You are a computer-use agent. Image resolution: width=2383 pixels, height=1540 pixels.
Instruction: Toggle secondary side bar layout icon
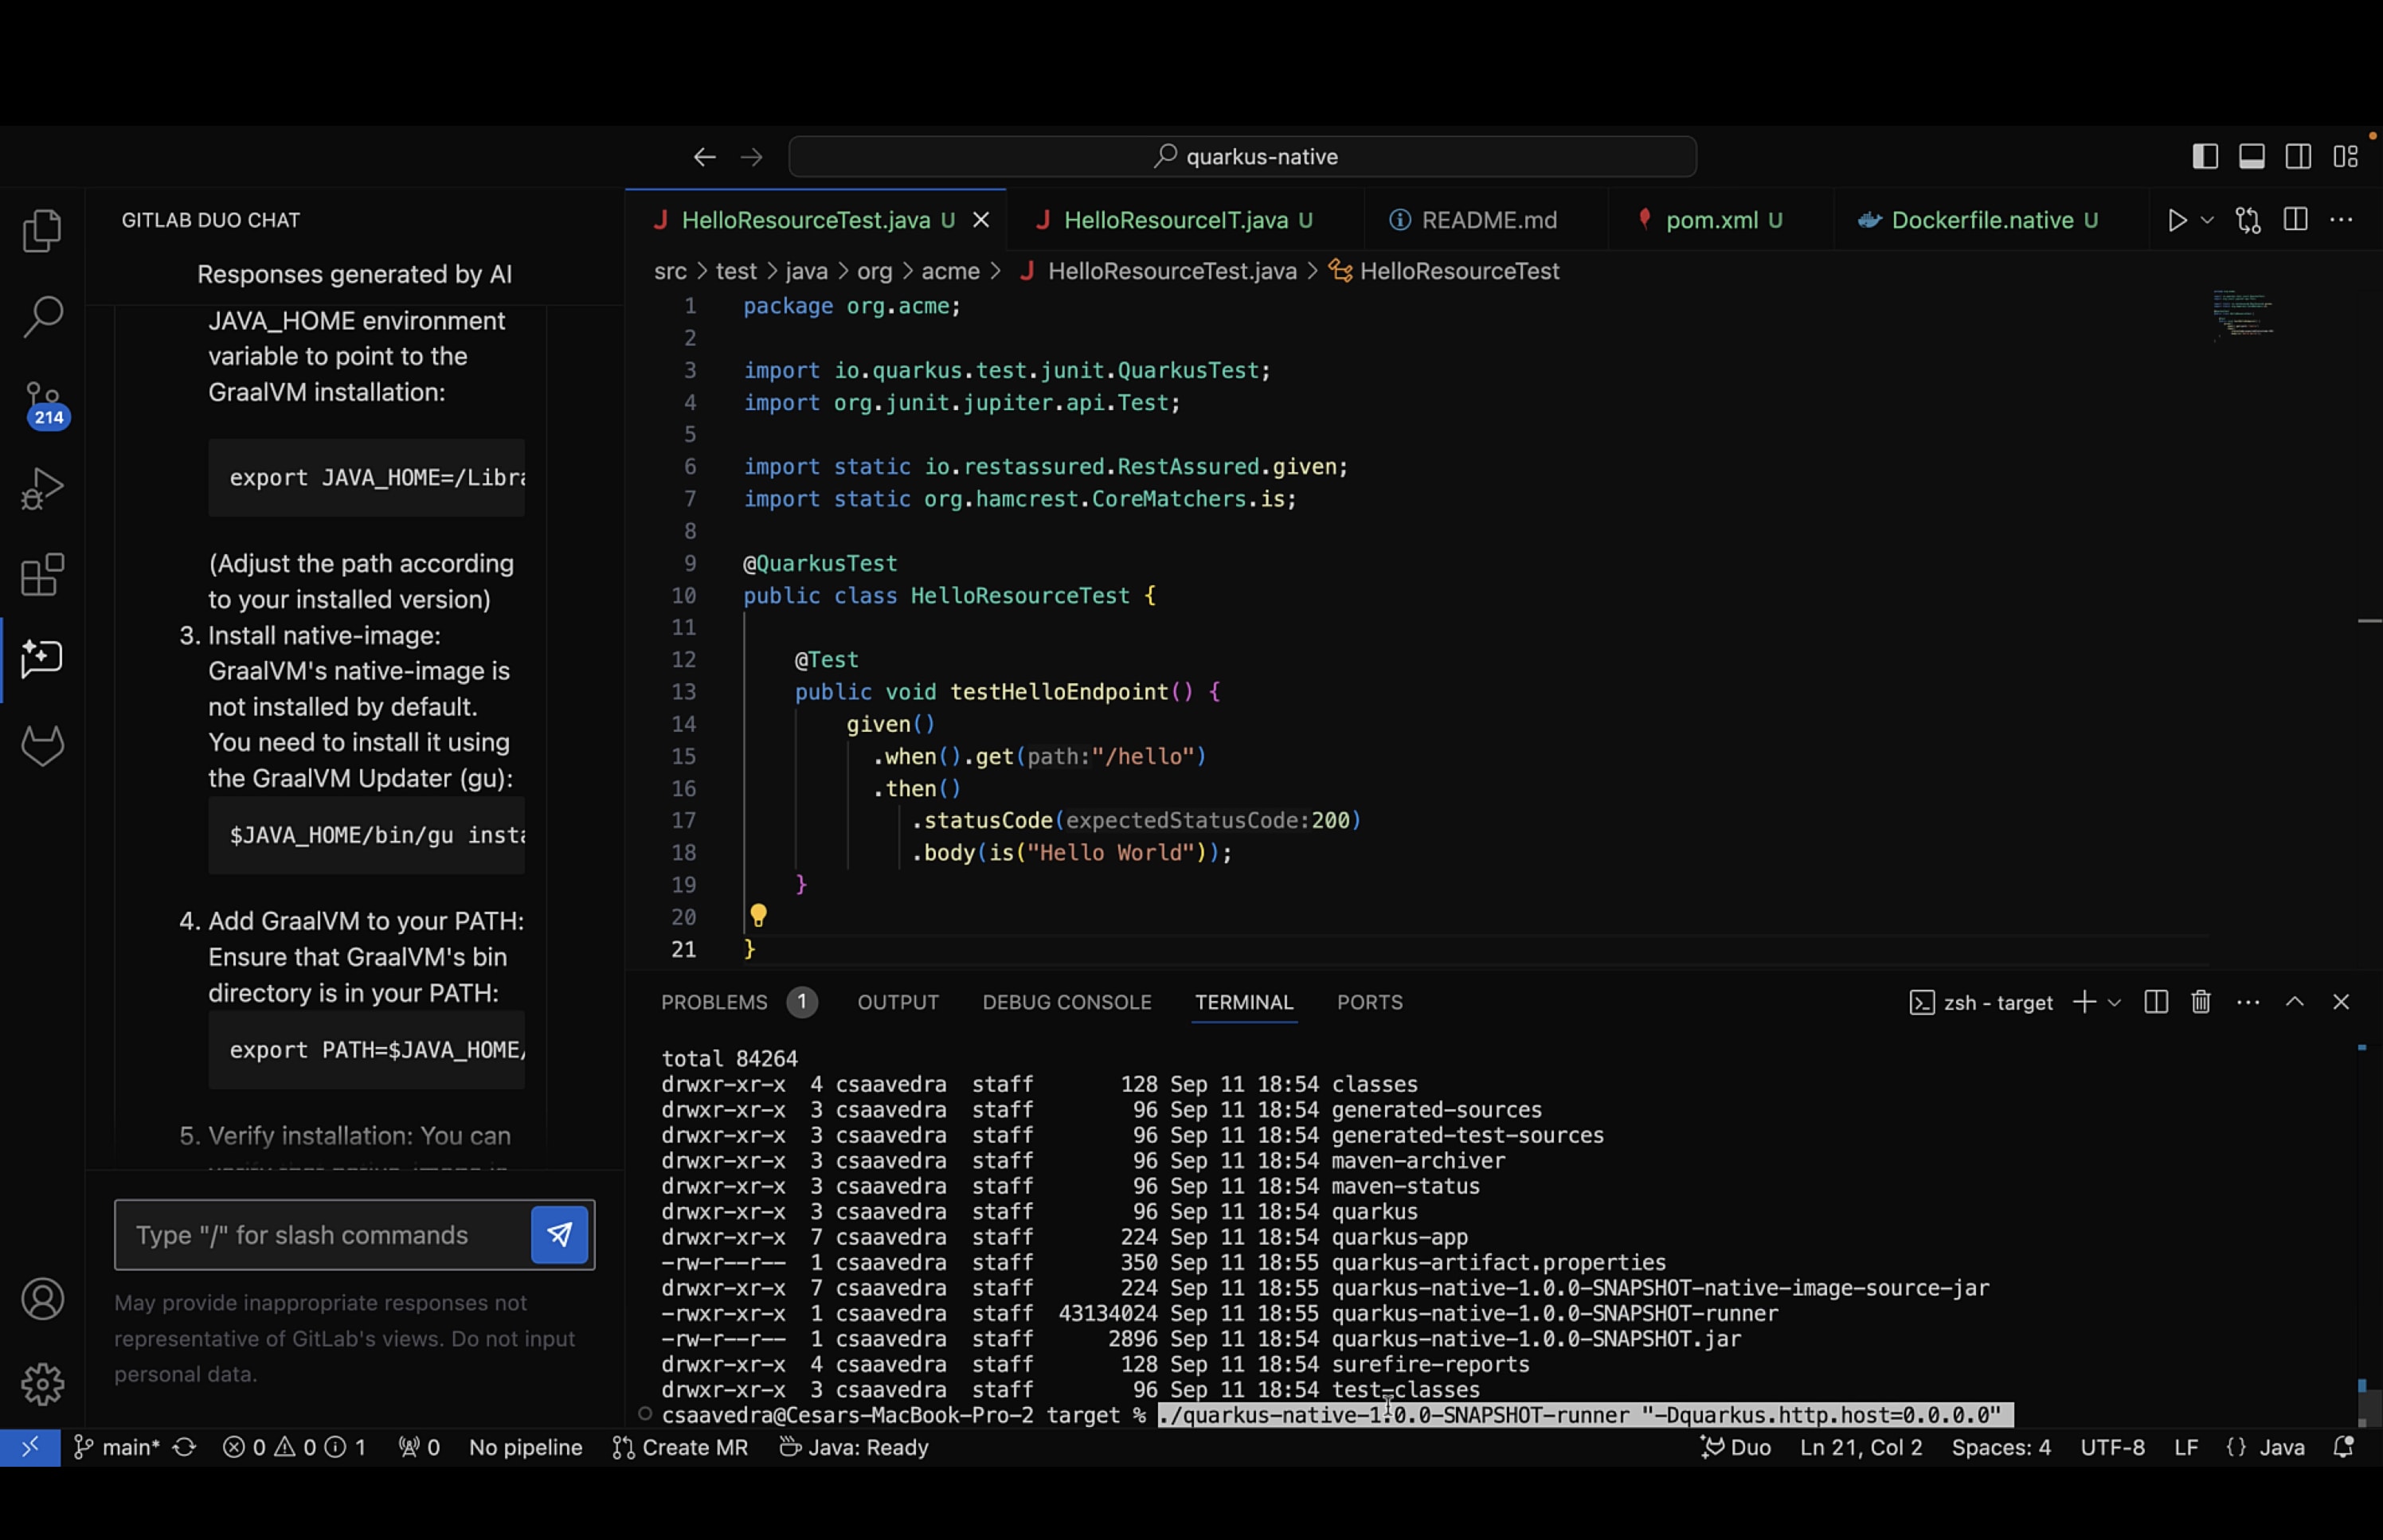2298,157
